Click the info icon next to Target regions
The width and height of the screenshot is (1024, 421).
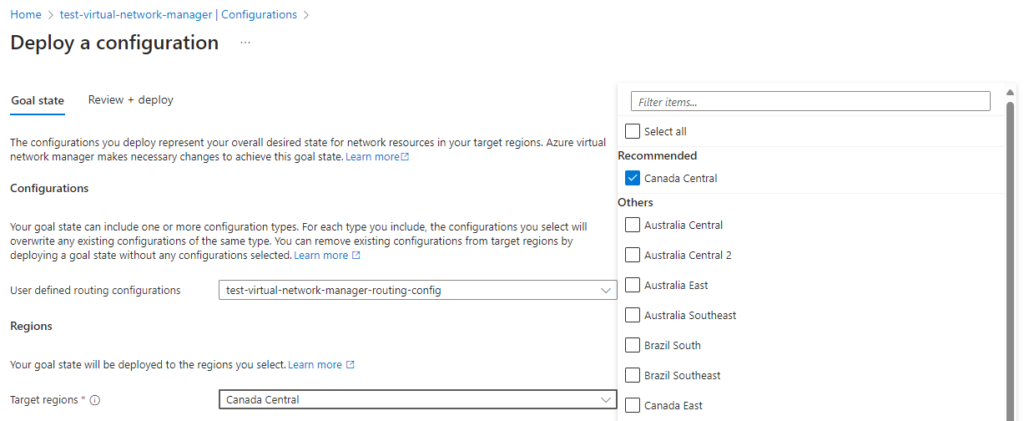click(95, 400)
